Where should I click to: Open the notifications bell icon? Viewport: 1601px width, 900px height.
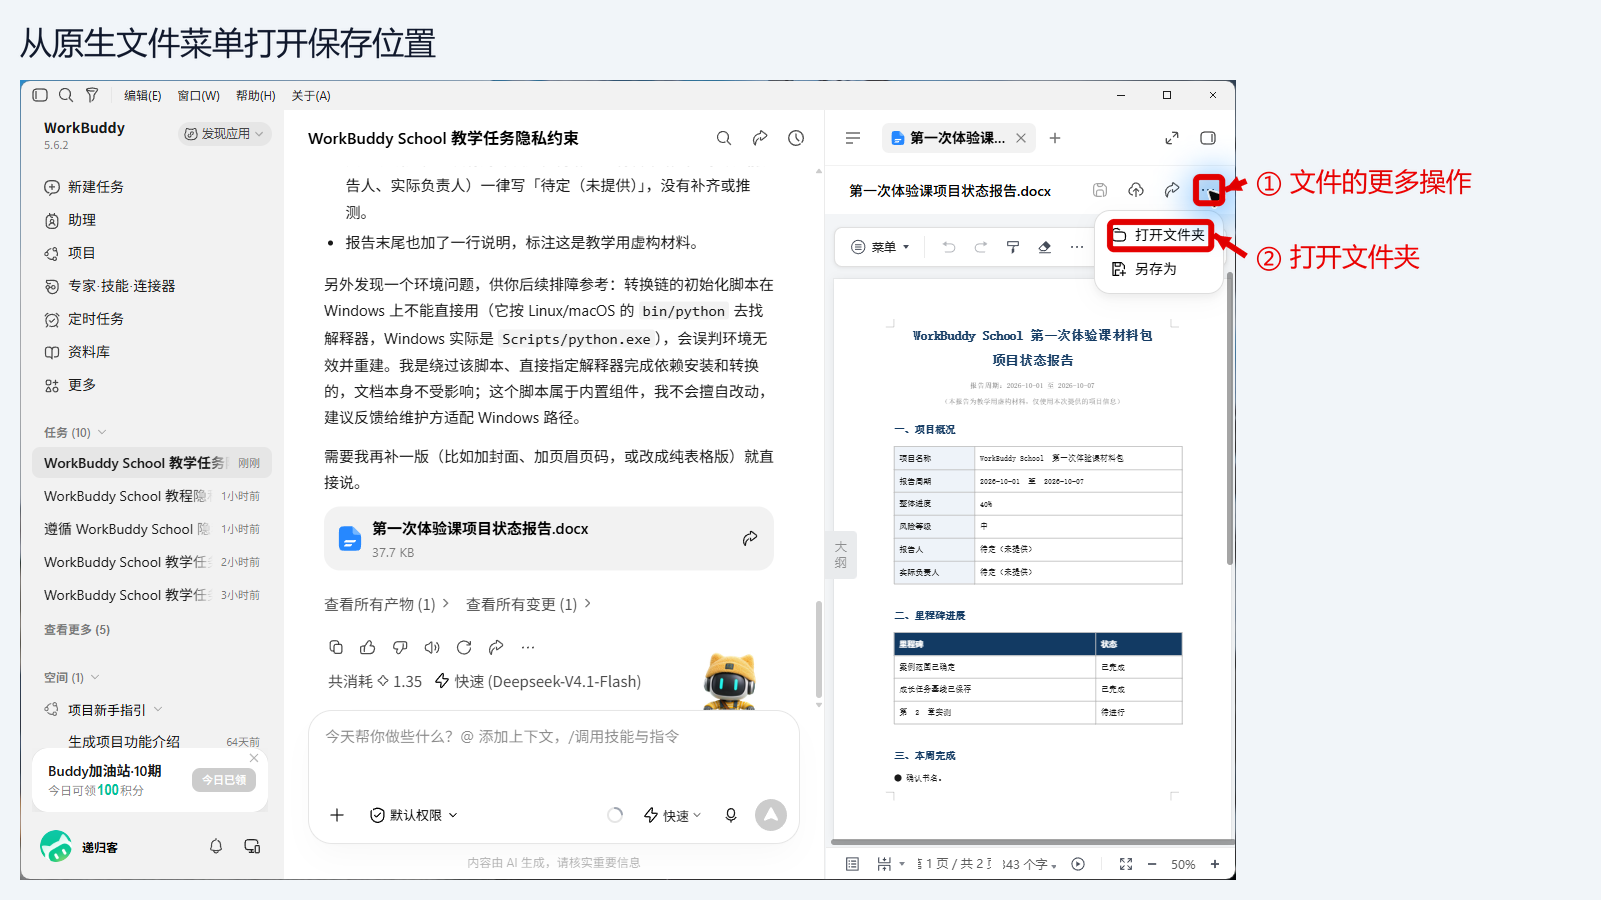[216, 846]
